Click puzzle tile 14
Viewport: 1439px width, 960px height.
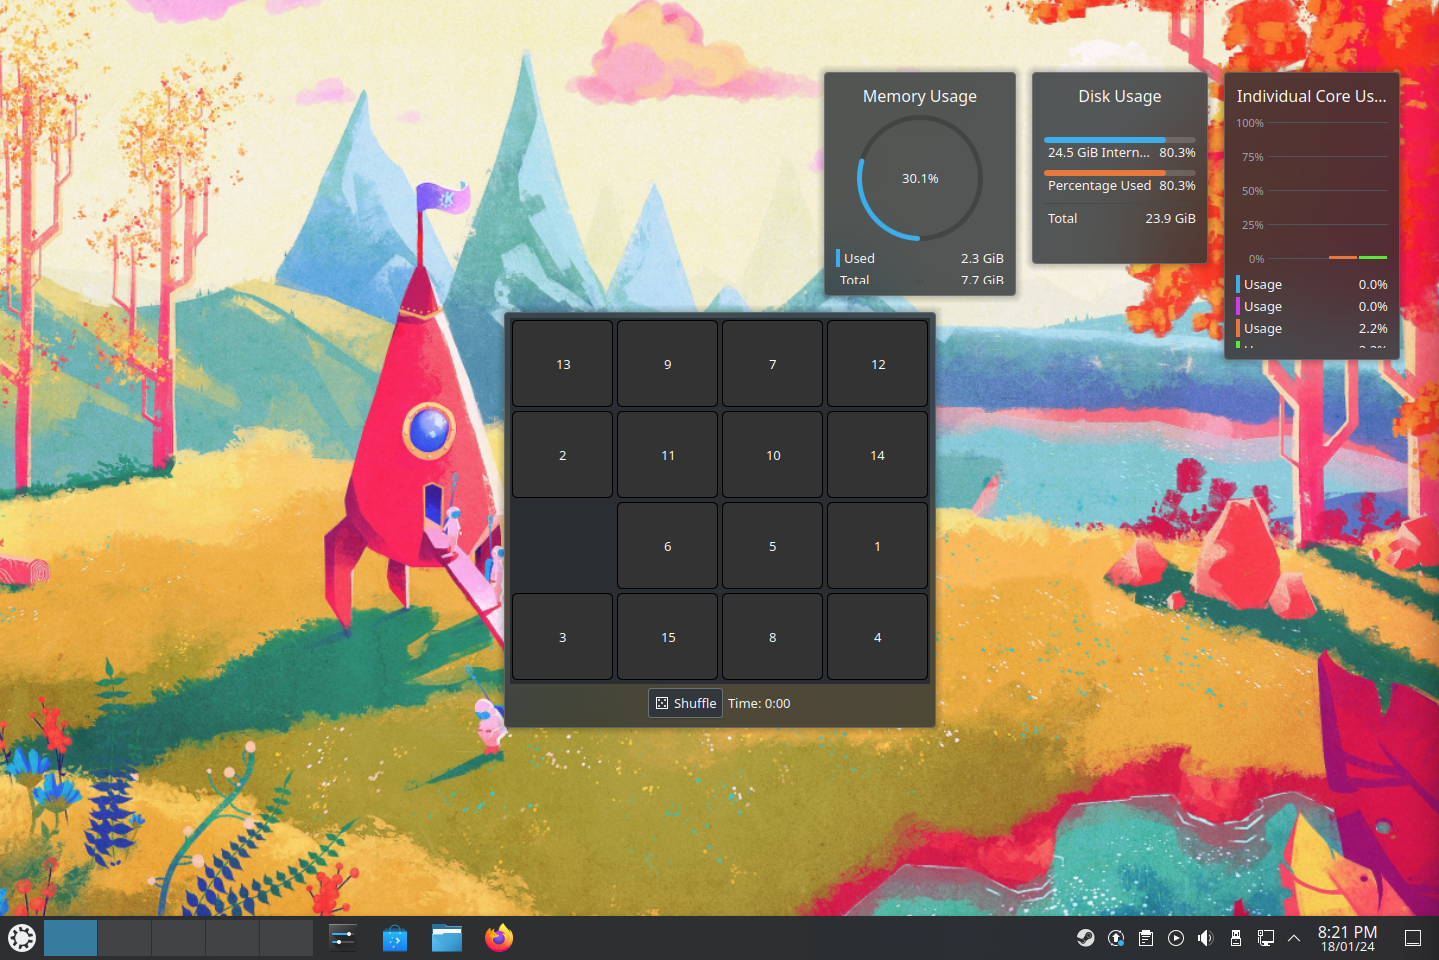(877, 455)
